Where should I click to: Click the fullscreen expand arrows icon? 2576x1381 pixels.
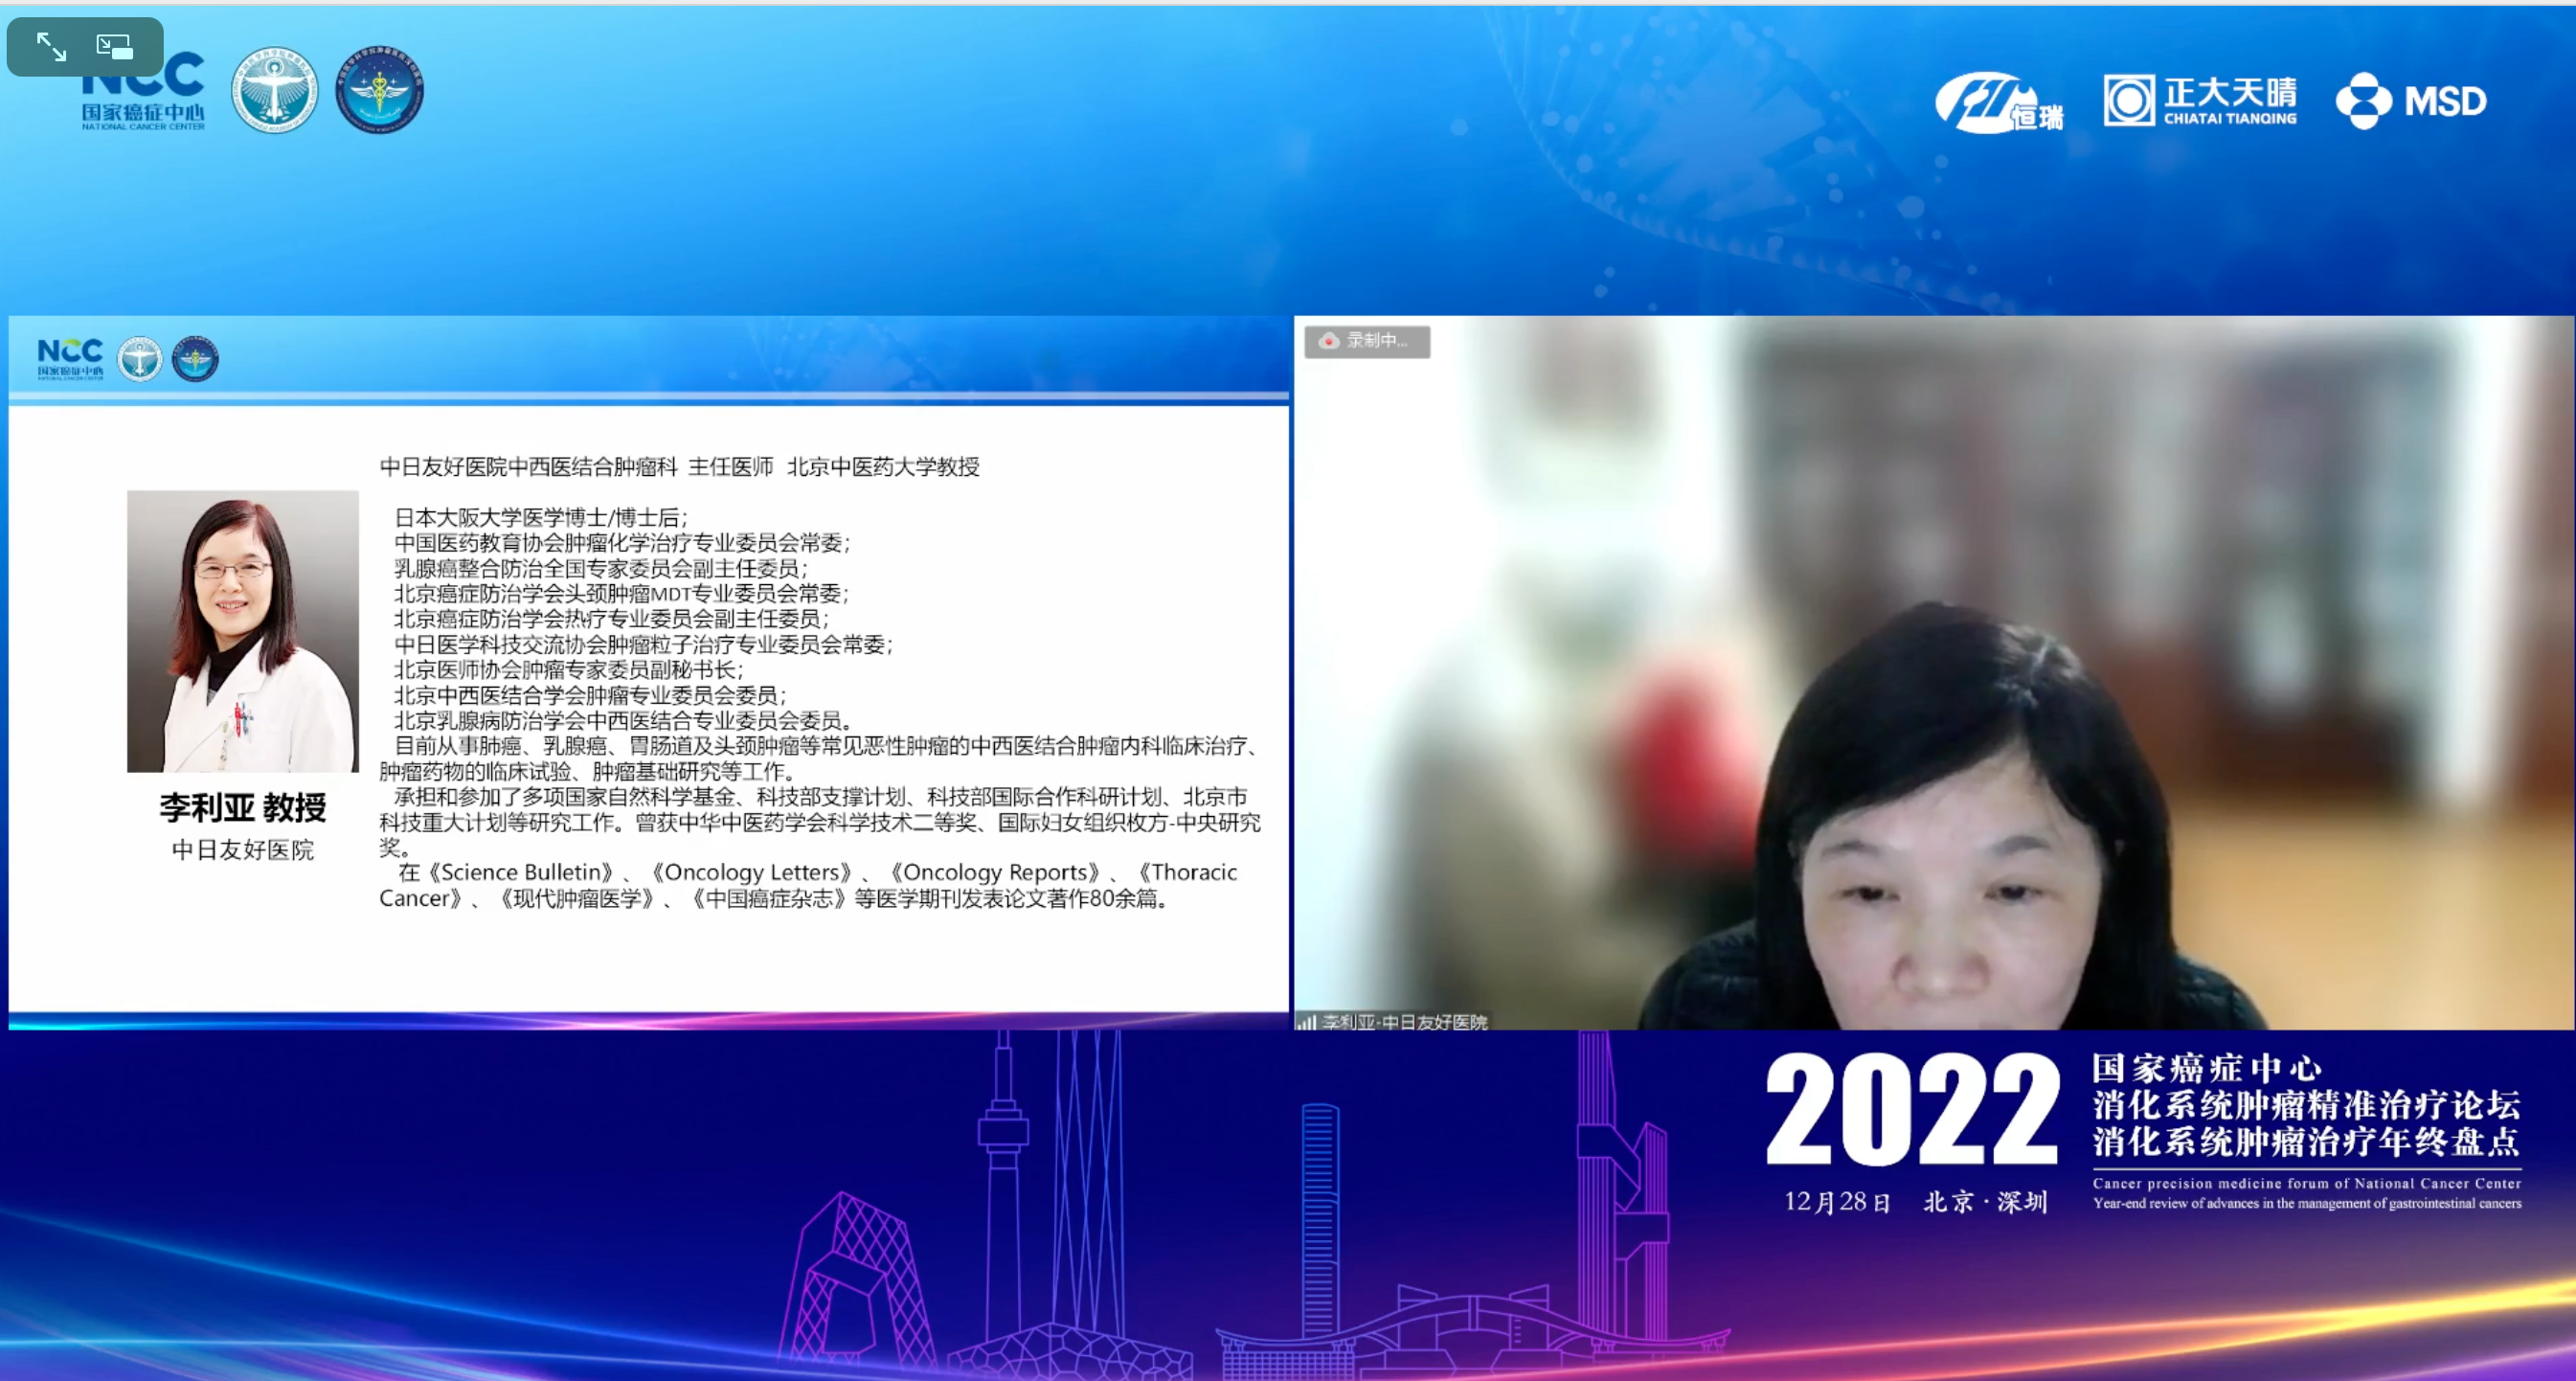(x=51, y=46)
